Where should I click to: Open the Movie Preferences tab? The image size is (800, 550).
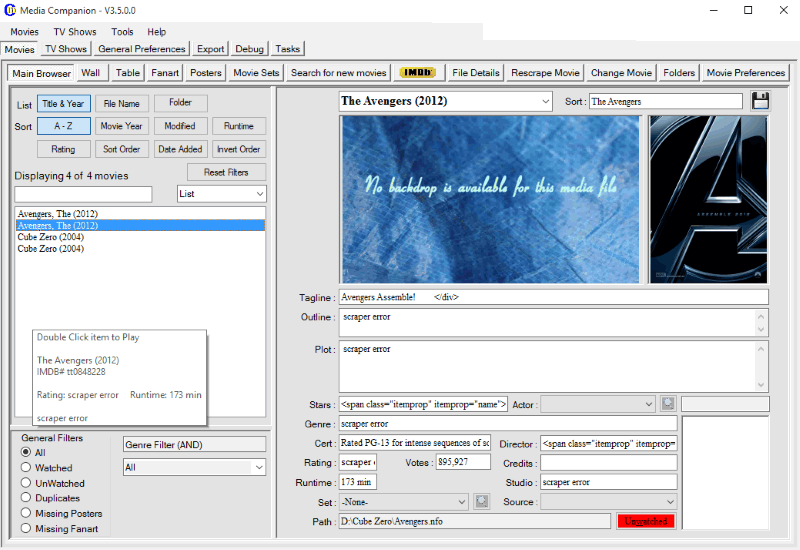click(745, 73)
